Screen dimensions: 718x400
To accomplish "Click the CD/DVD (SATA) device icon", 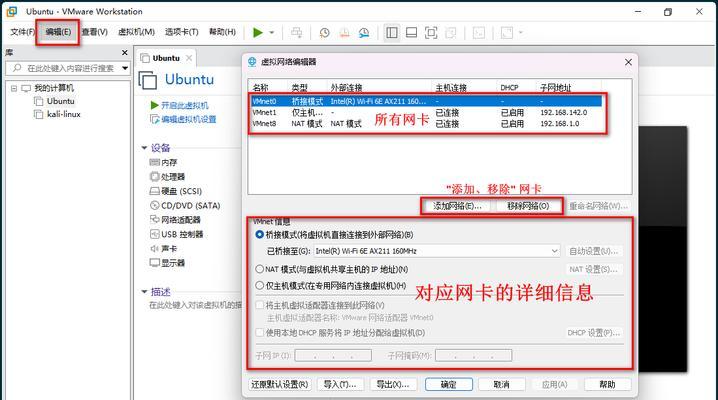I will click(154, 205).
